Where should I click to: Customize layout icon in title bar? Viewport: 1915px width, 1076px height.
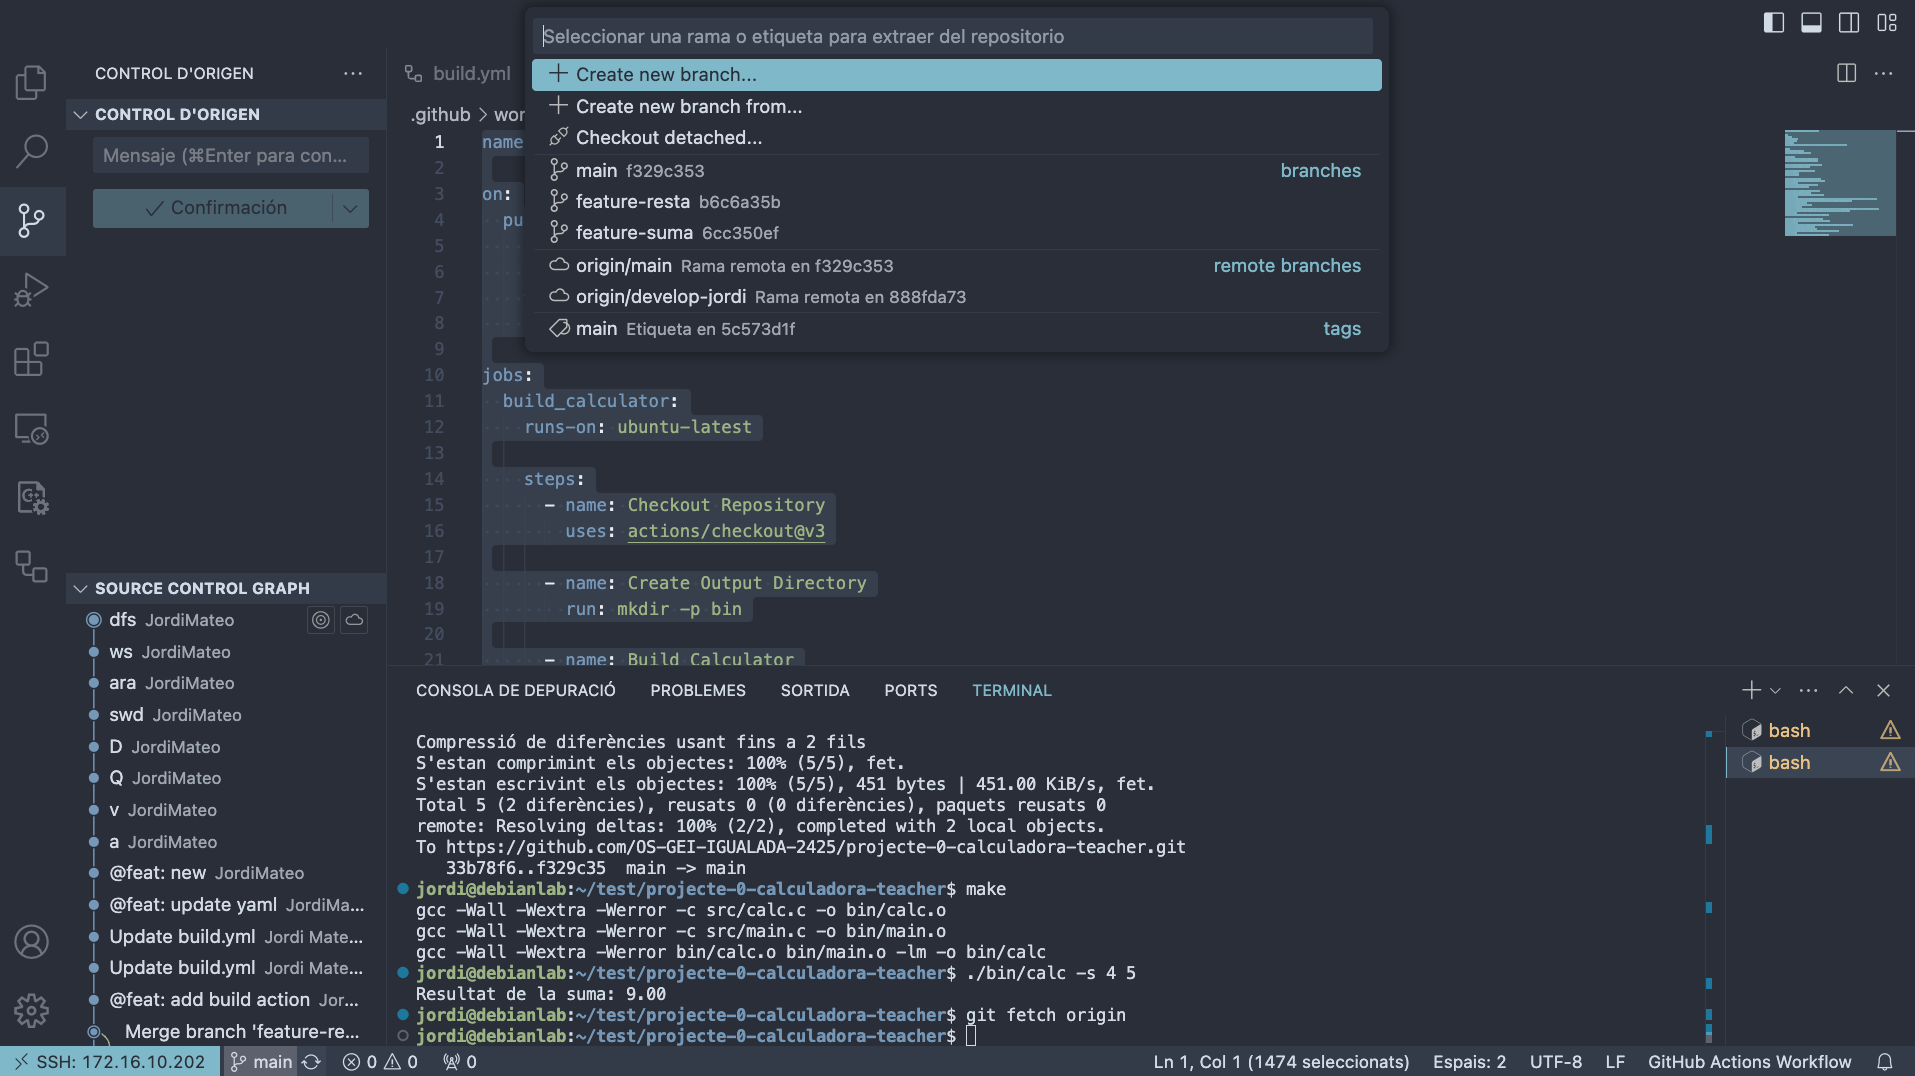click(x=1887, y=22)
